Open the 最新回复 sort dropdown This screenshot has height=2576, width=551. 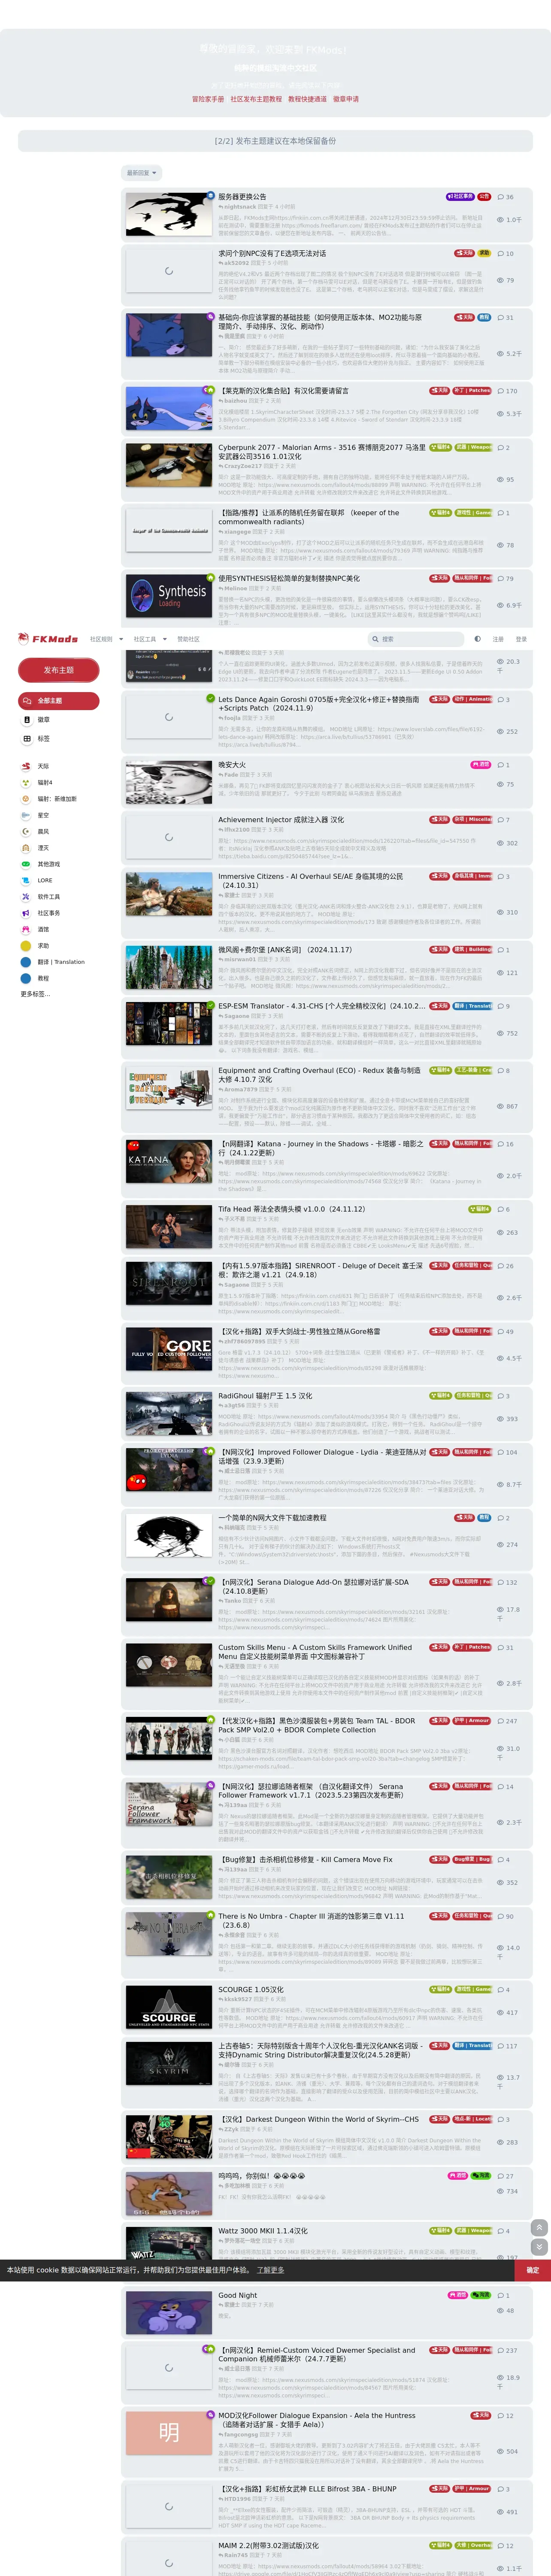tap(142, 173)
